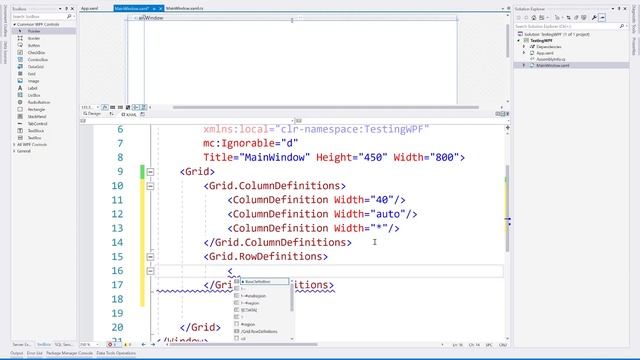Click the Toolbox search magnifier icon
Screen dimensions: 640x360
click(69, 16)
